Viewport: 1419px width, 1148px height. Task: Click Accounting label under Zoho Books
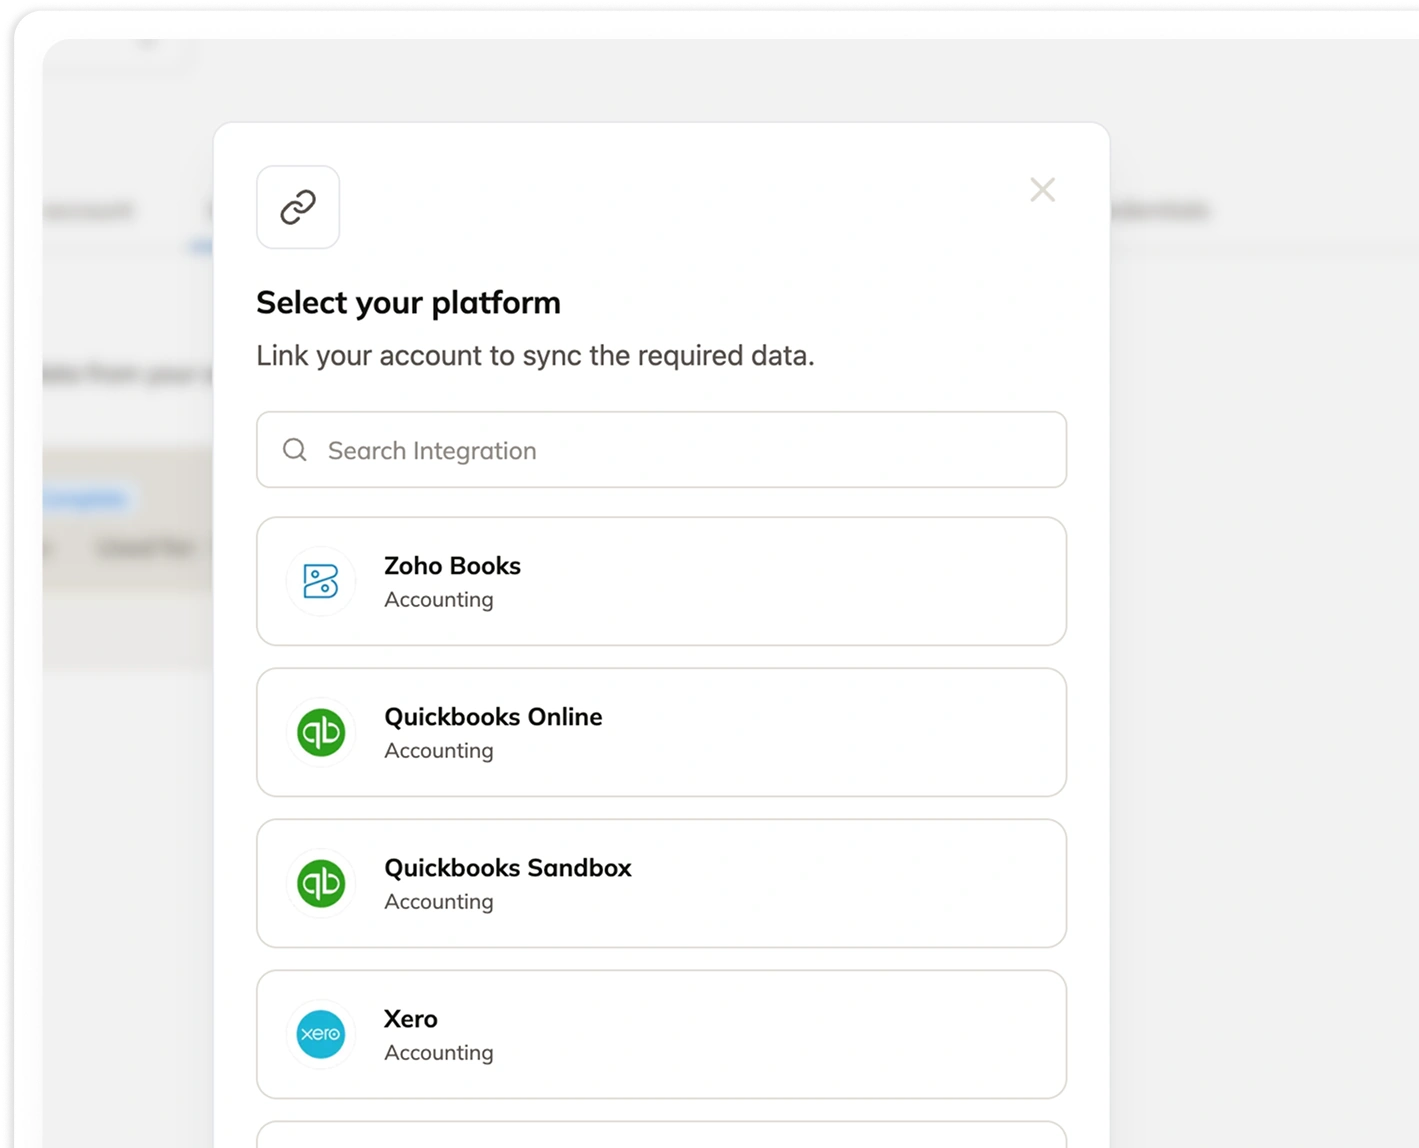[439, 600]
